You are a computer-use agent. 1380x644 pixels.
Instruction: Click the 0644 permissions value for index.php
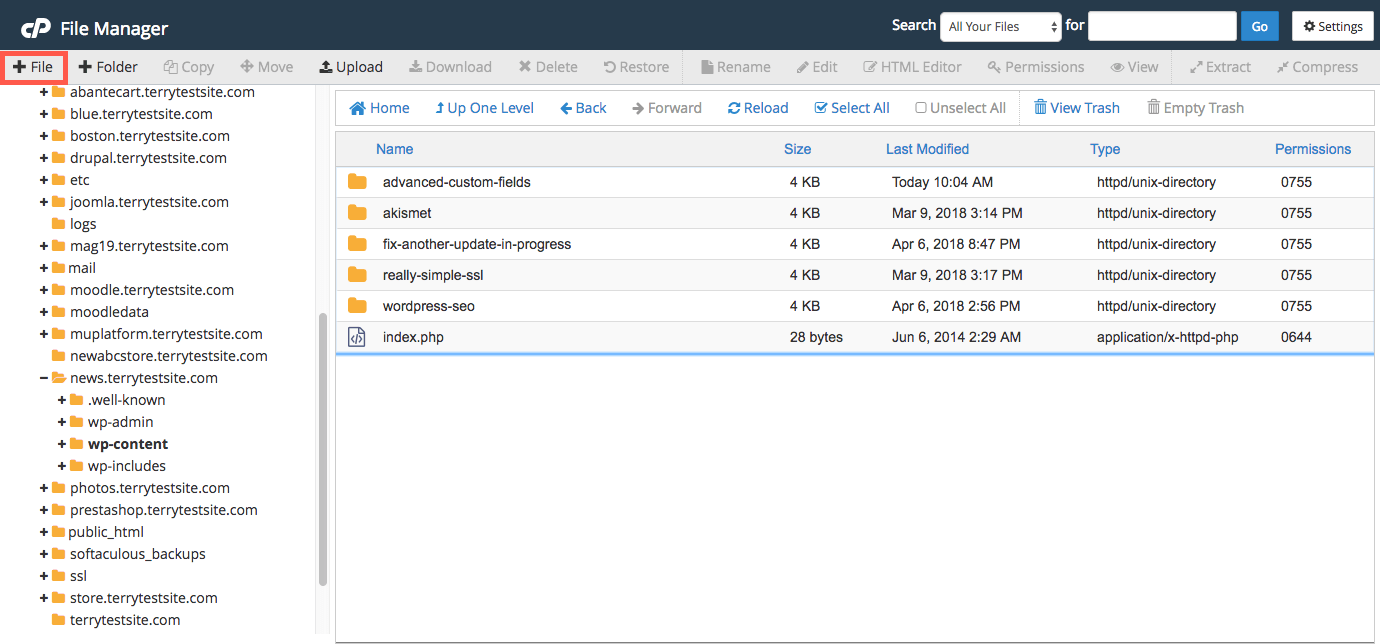[1296, 337]
